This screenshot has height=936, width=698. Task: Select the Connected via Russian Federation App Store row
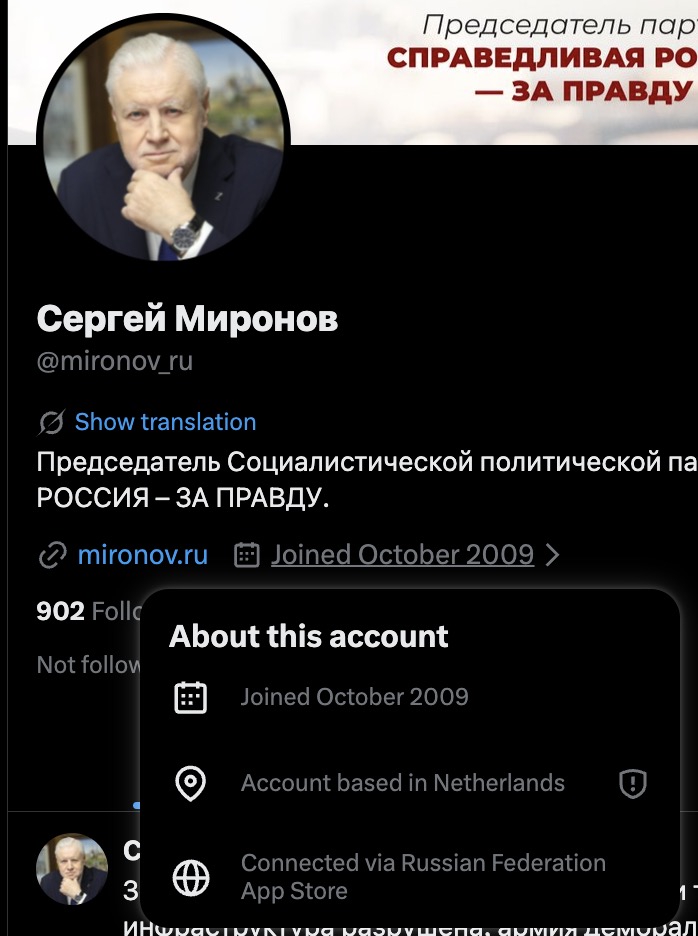click(x=423, y=877)
